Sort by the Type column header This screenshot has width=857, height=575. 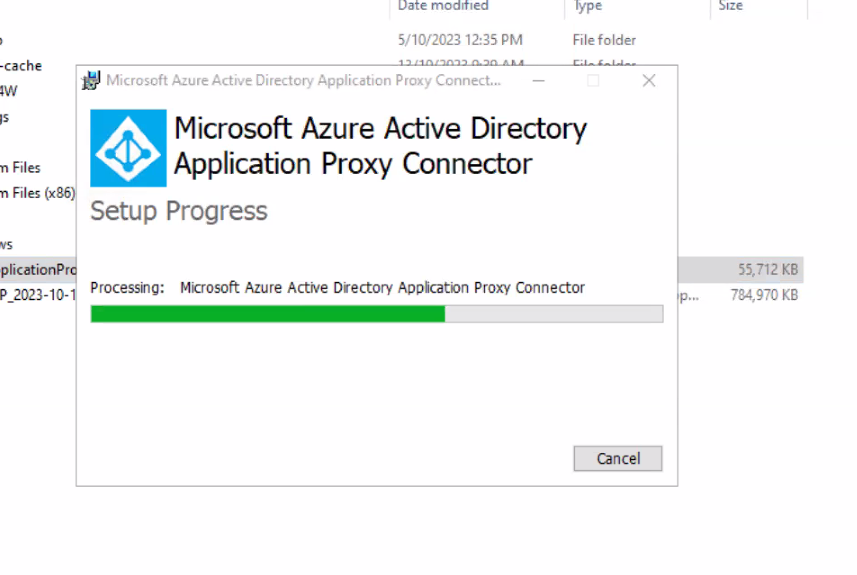click(x=588, y=6)
